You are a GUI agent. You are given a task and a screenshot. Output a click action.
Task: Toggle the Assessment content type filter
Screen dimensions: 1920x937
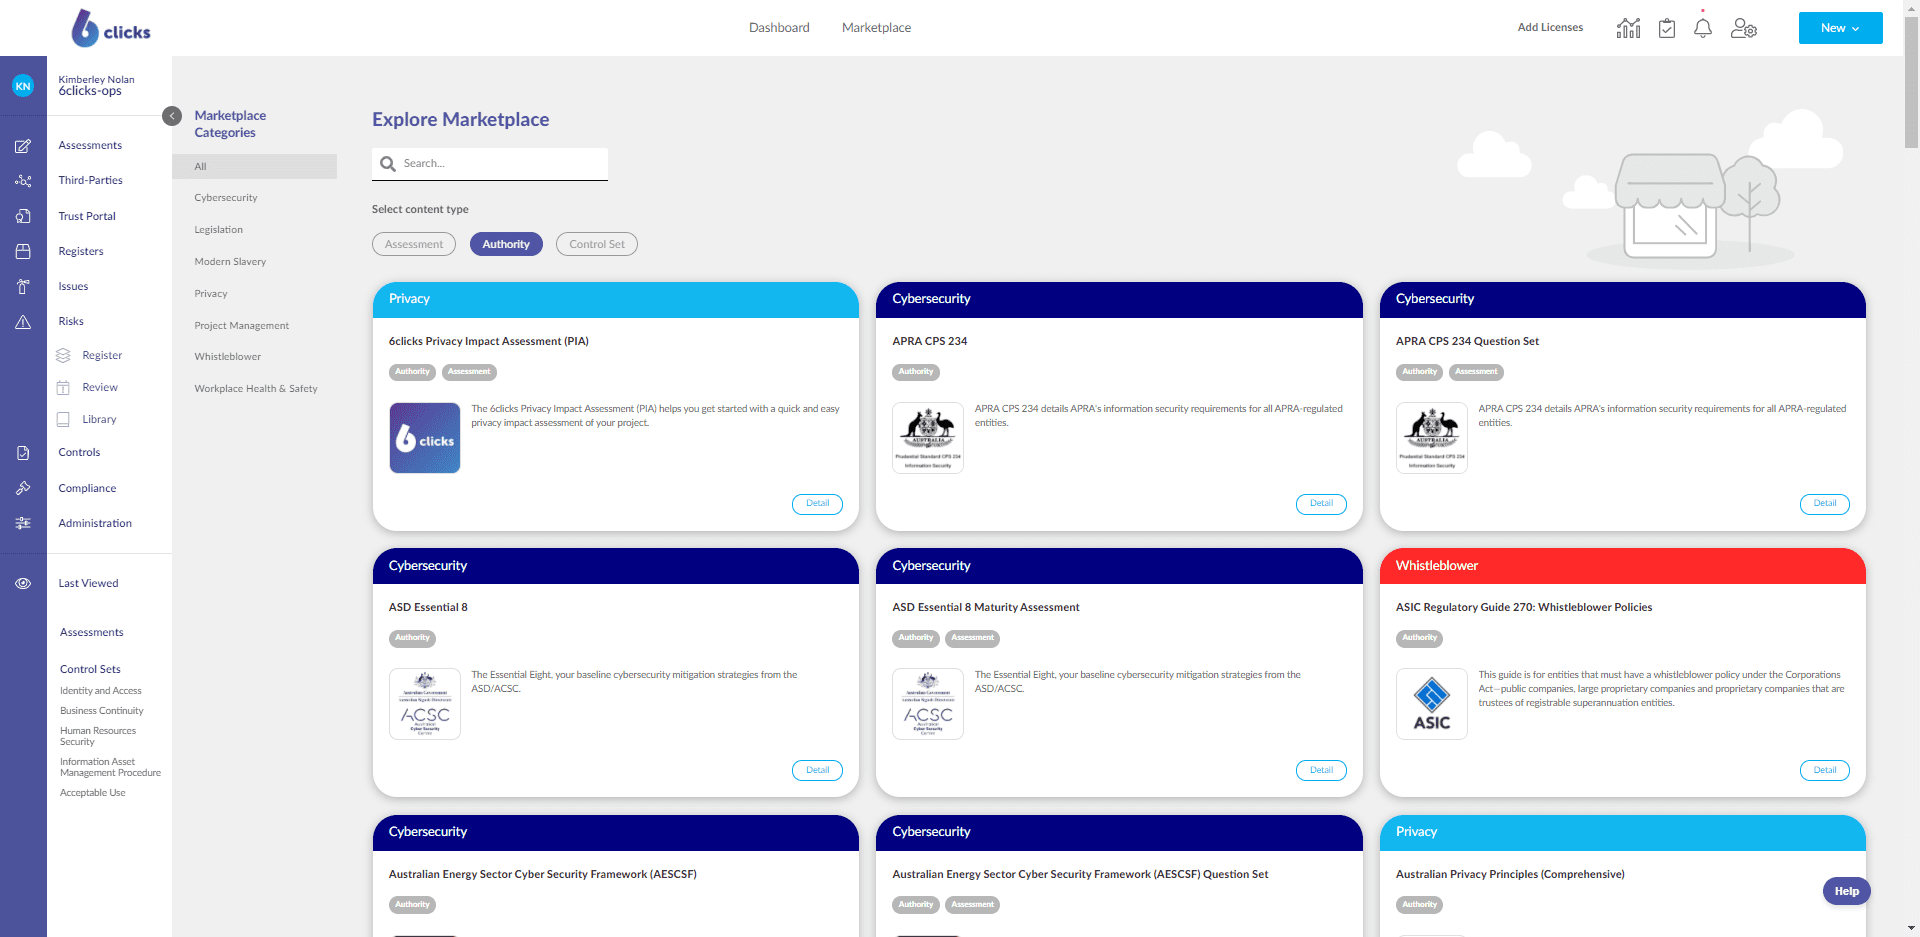coord(414,244)
